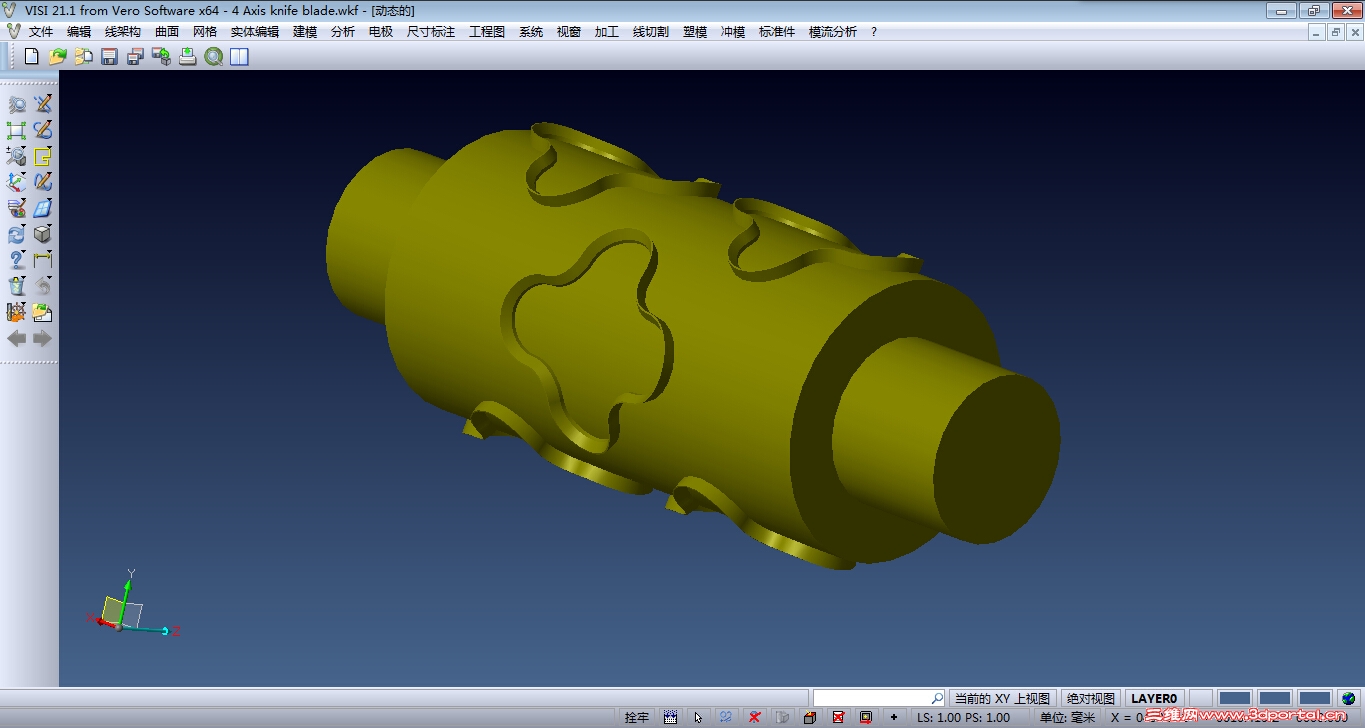Open the ? help menu
This screenshot has height=728, width=1365.
[x=874, y=32]
